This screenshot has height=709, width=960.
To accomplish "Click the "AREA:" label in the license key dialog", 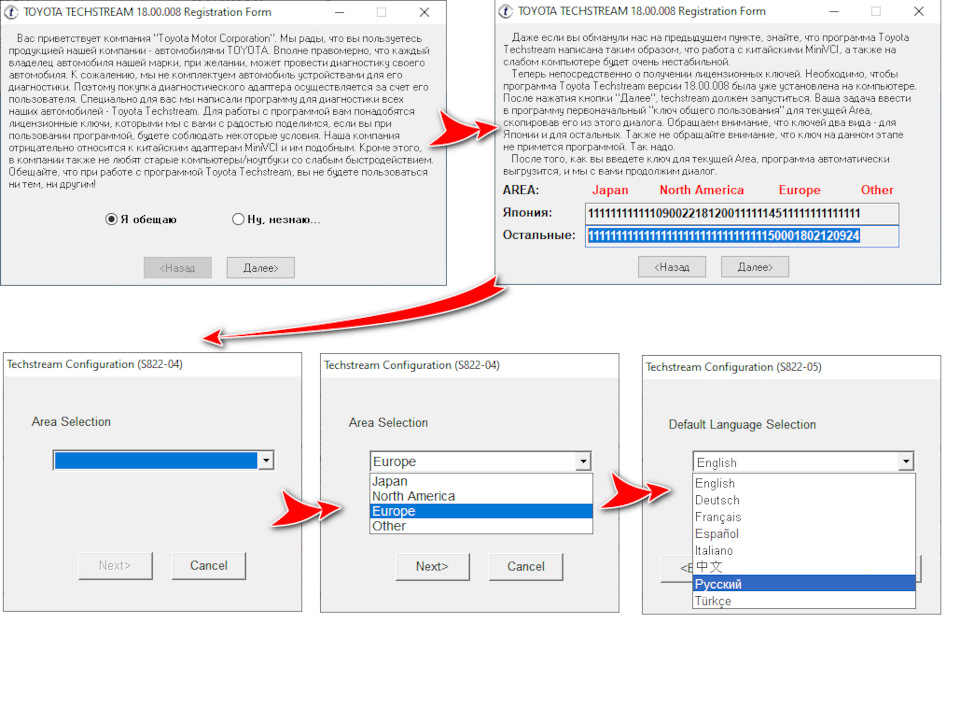I will tap(521, 190).
